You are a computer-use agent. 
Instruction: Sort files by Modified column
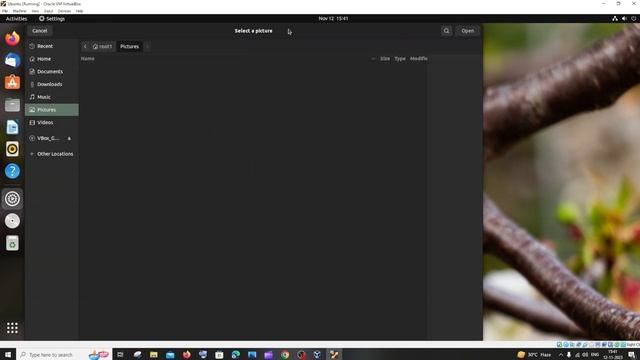coord(418,58)
